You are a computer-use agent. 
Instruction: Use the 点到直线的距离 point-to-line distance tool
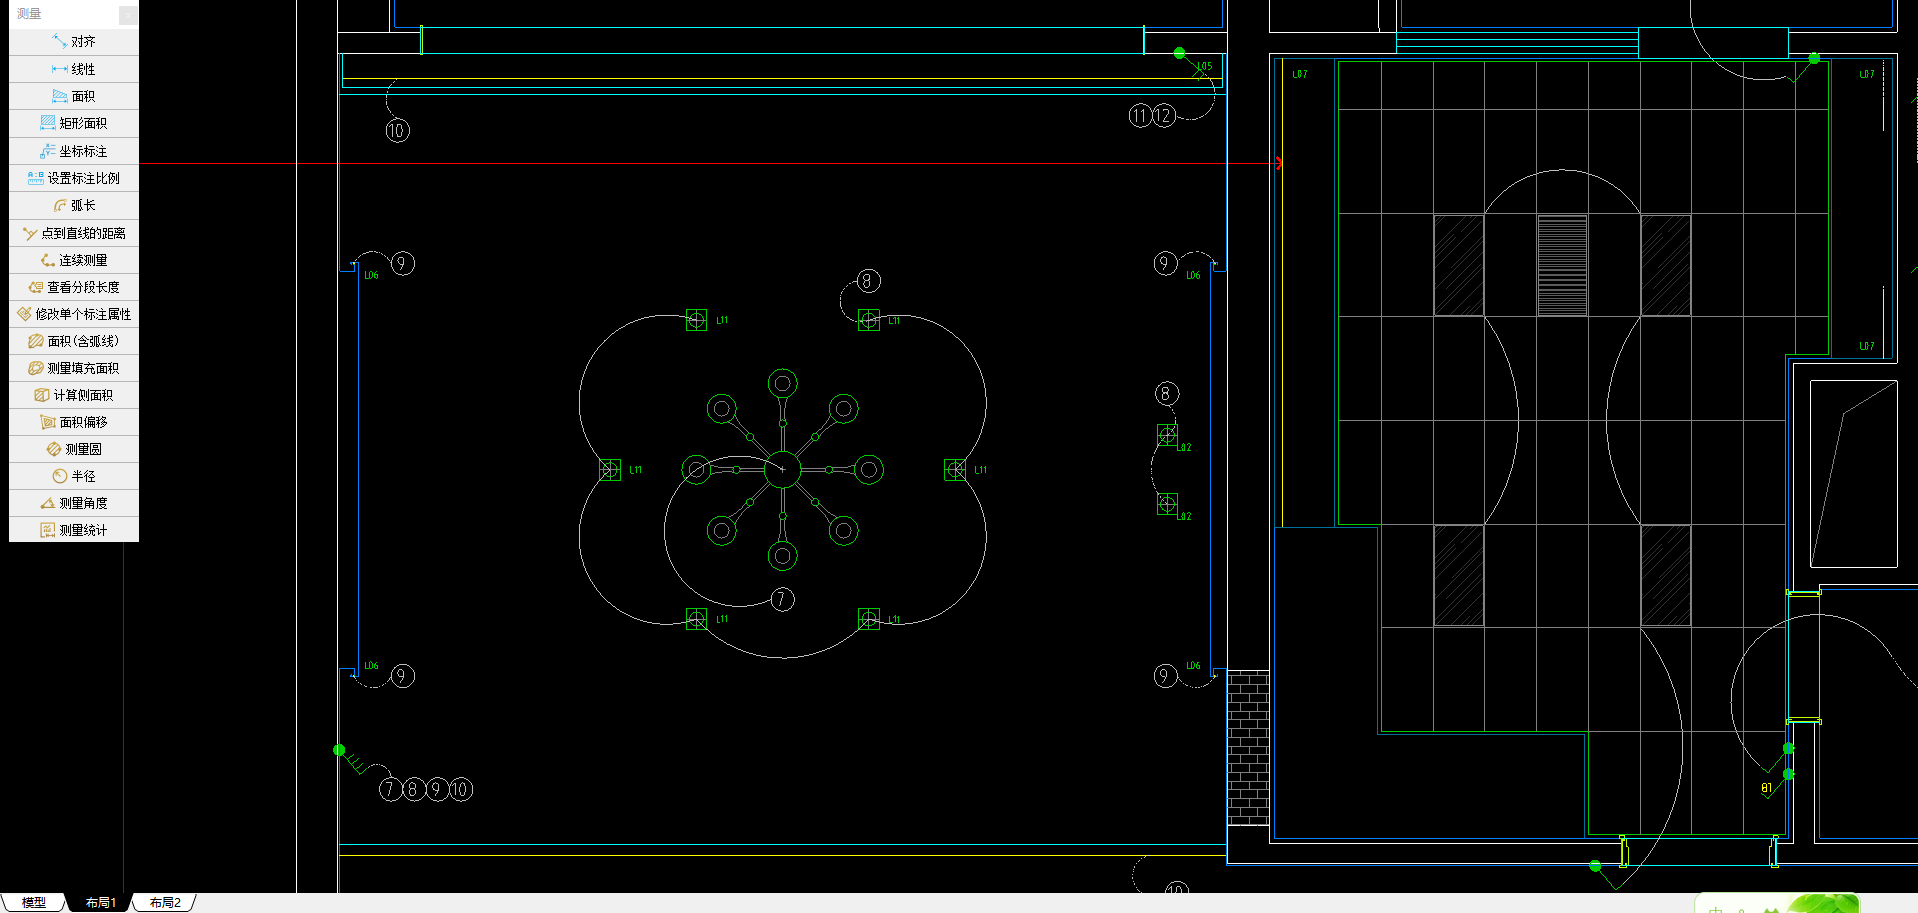[x=74, y=233]
